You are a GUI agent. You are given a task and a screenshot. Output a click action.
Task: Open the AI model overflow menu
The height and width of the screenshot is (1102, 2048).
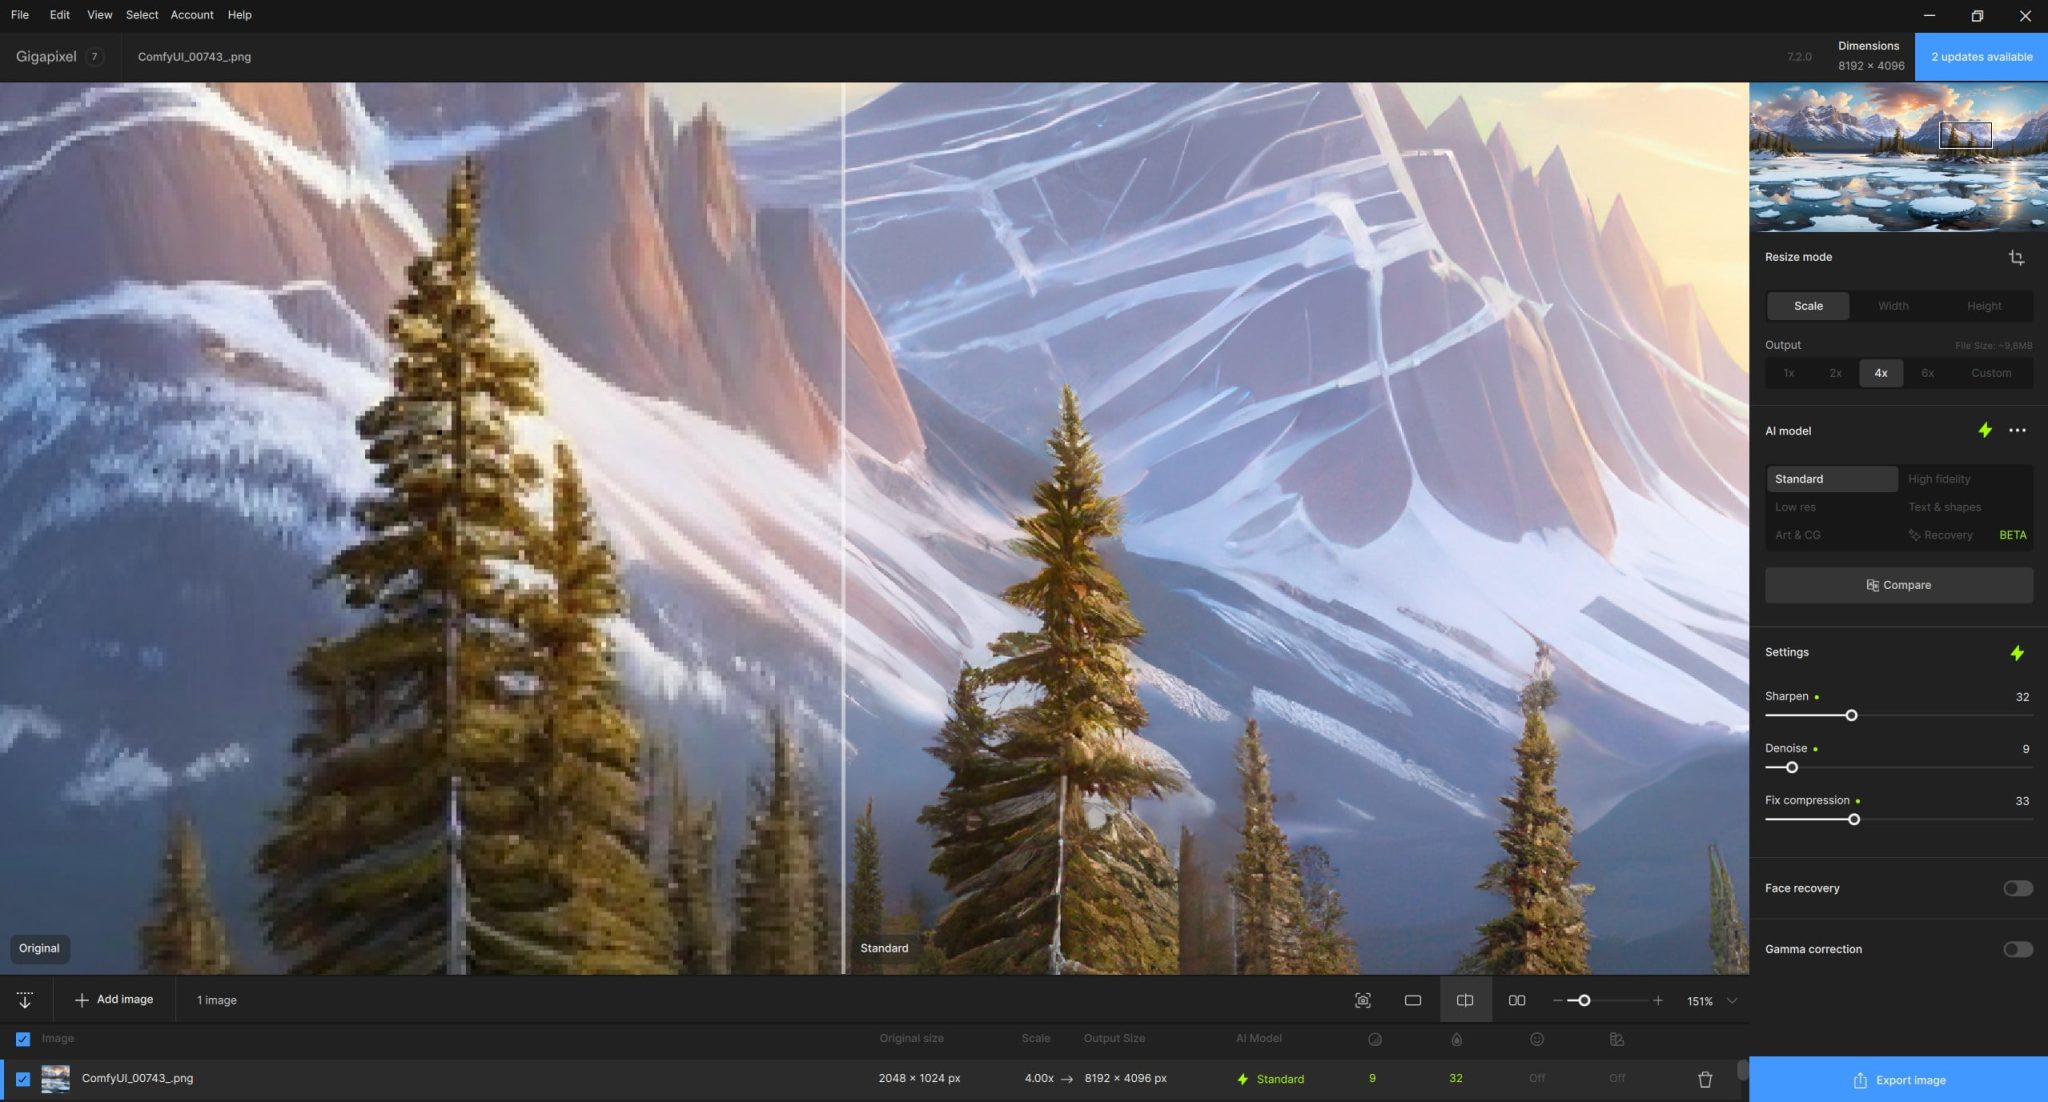point(2017,430)
